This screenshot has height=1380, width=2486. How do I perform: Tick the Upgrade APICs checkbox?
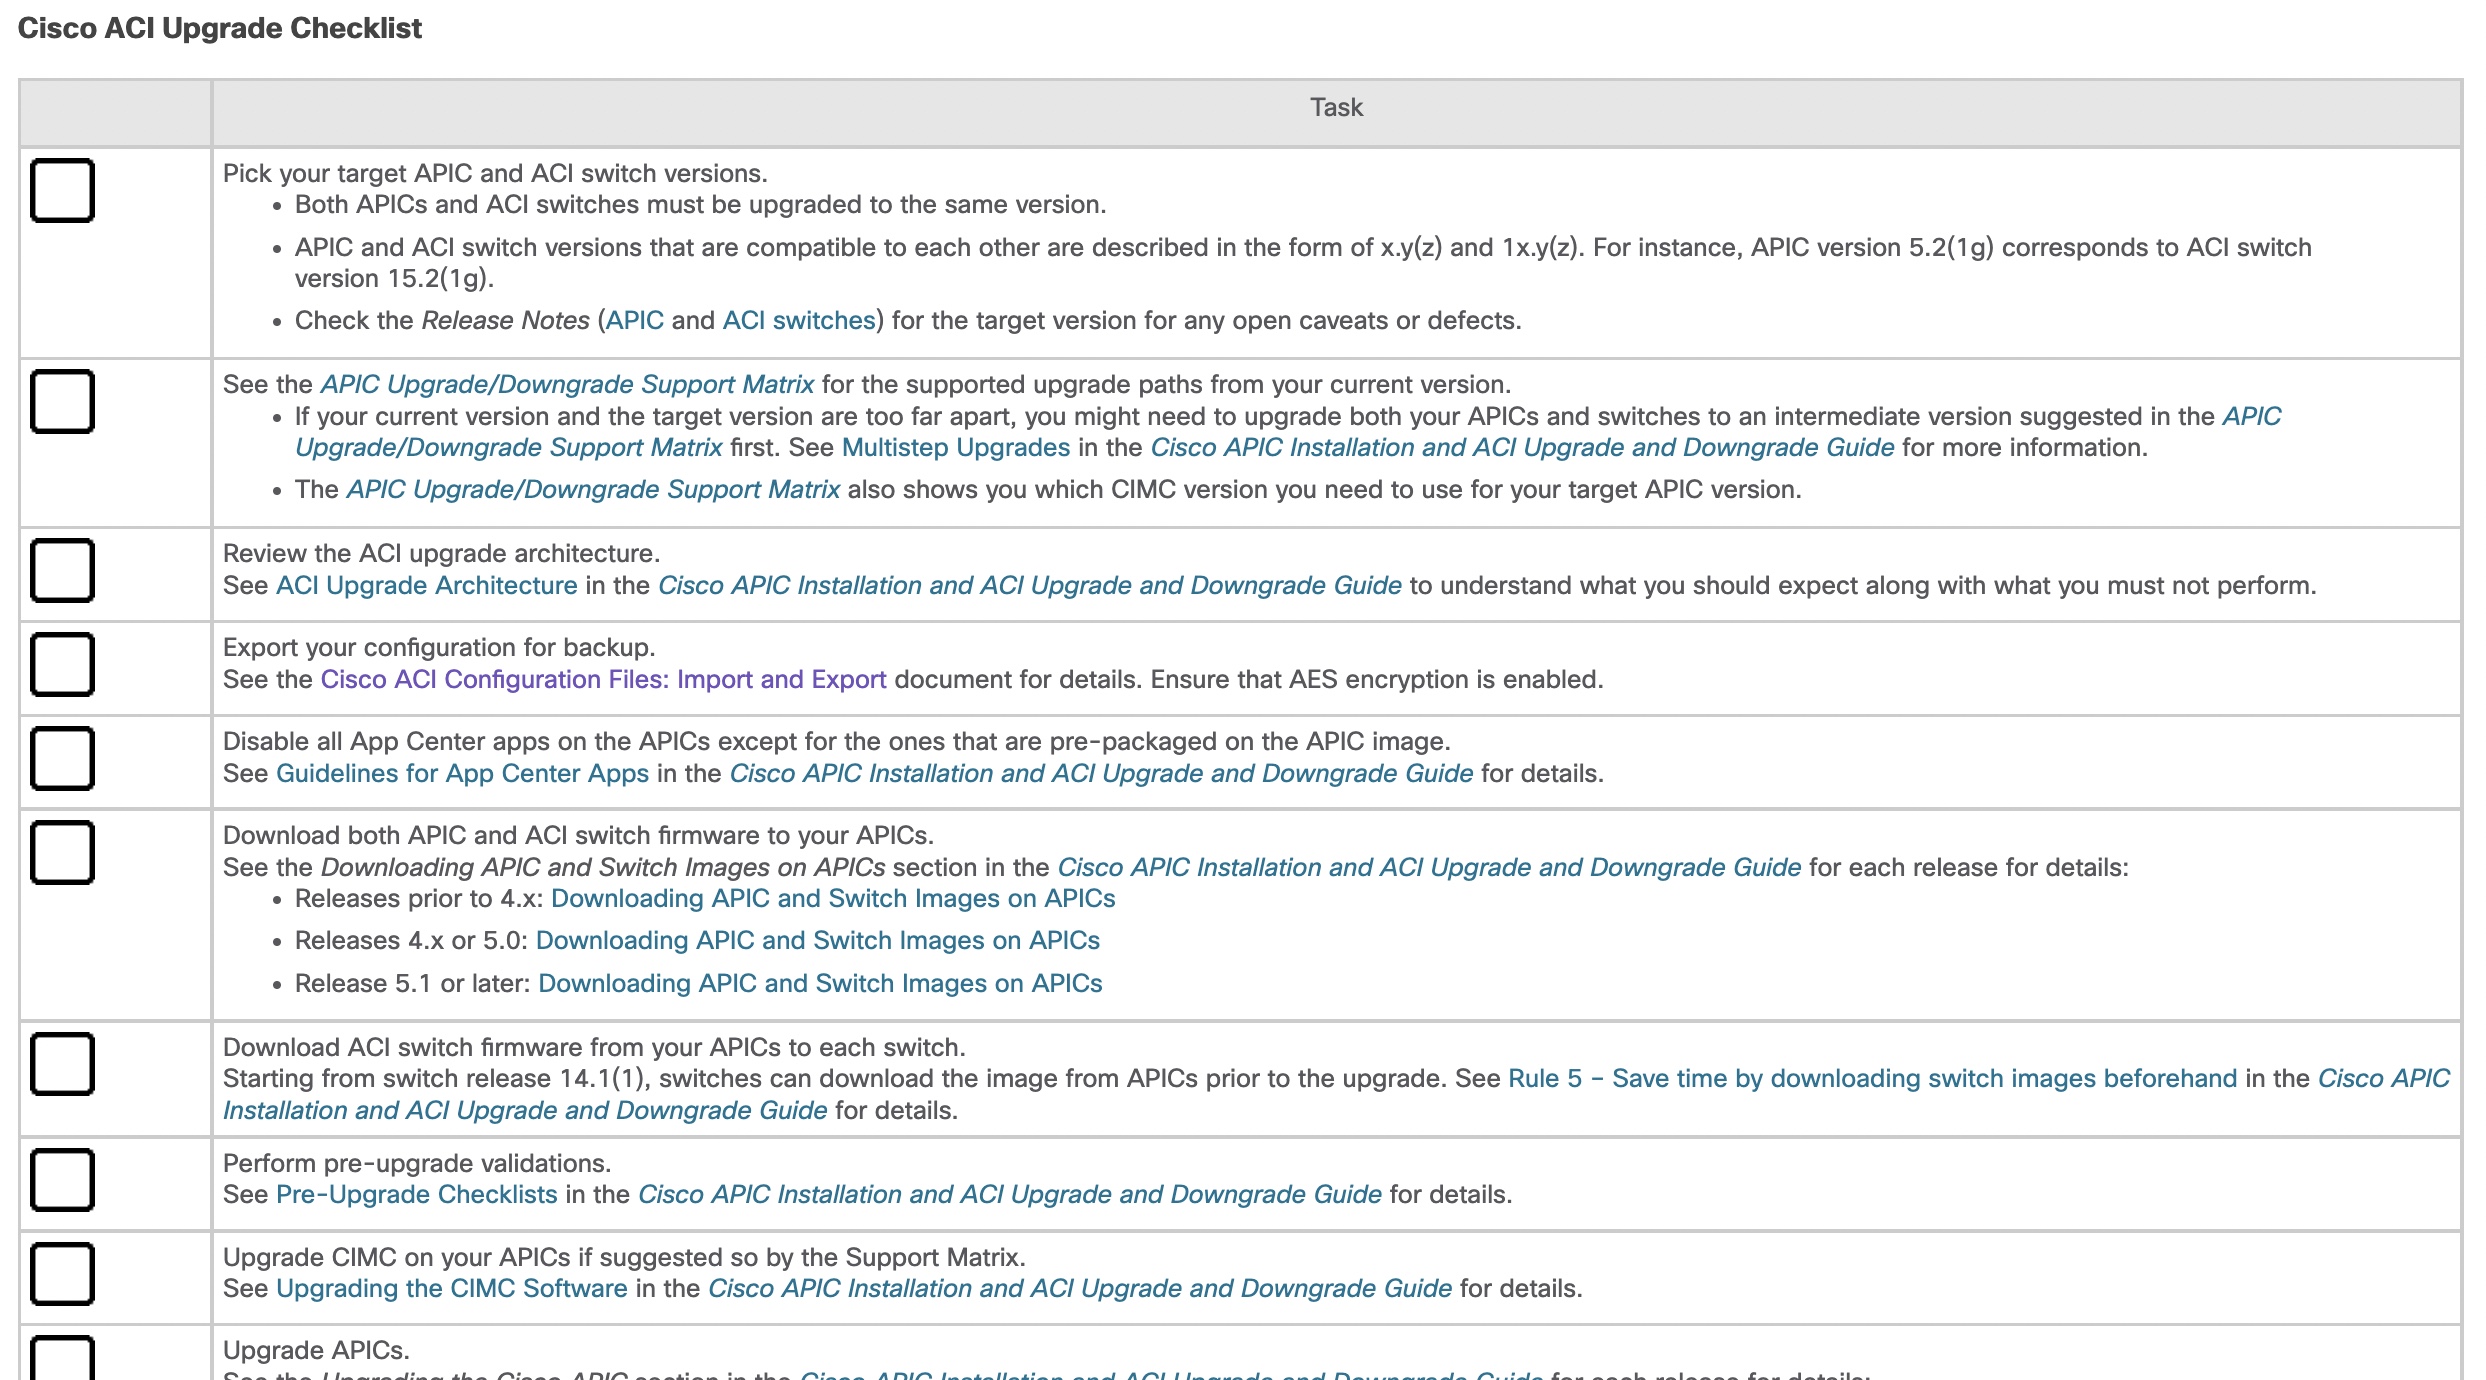tap(62, 1360)
